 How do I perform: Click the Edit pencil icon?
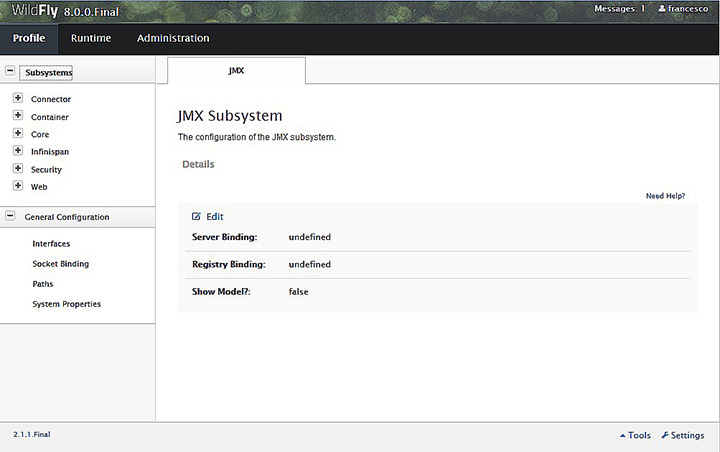pyautogui.click(x=196, y=216)
